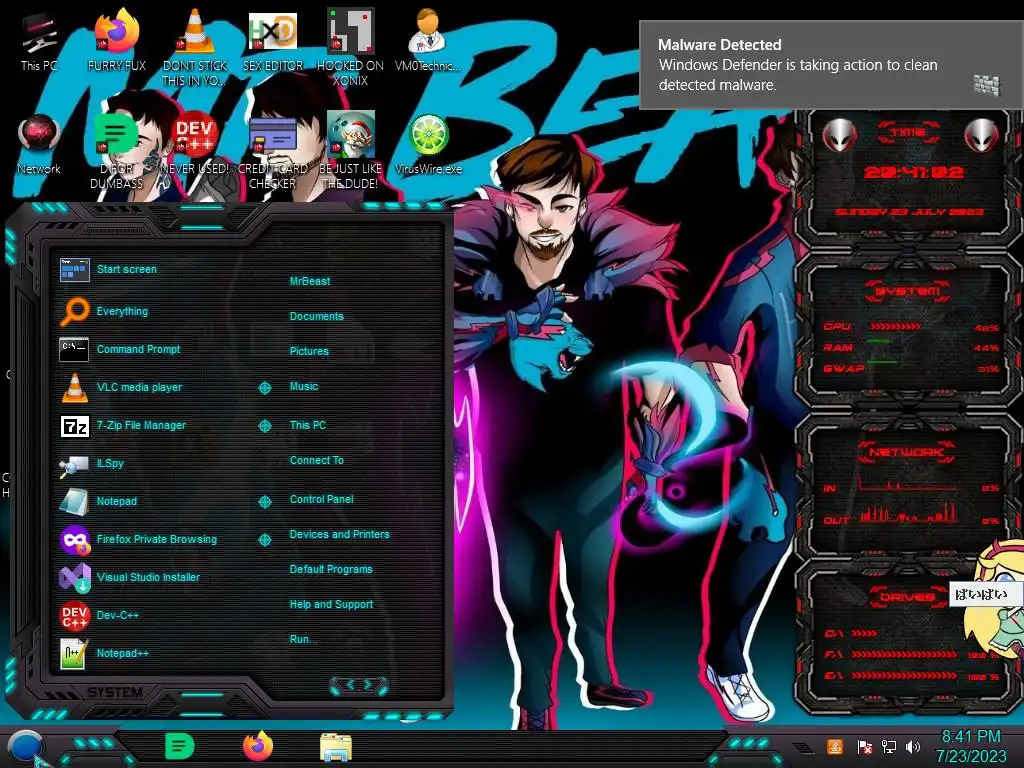This screenshot has height=768, width=1024.
Task: Click the Start orb button
Action: [x=26, y=748]
